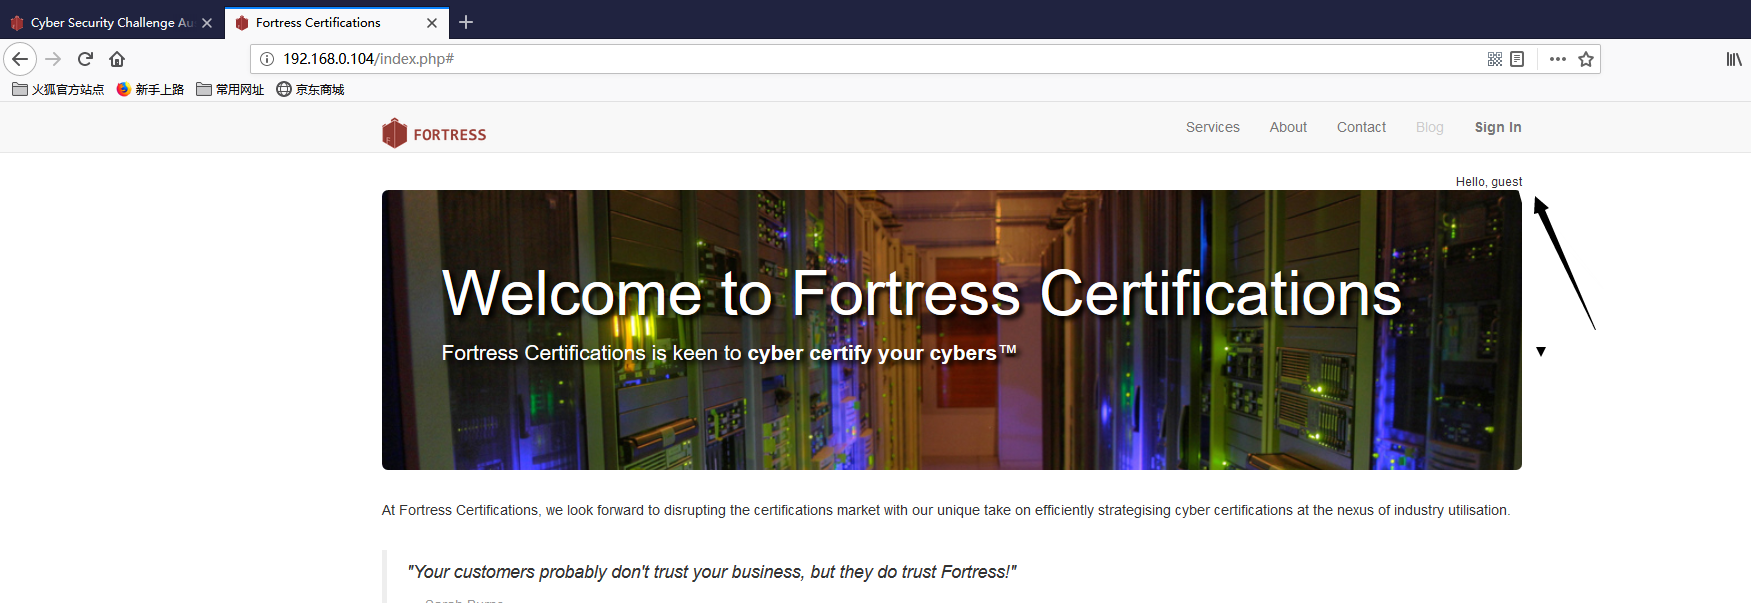Select the Sign In link
Image resolution: width=1751 pixels, height=603 pixels.
[x=1498, y=127]
